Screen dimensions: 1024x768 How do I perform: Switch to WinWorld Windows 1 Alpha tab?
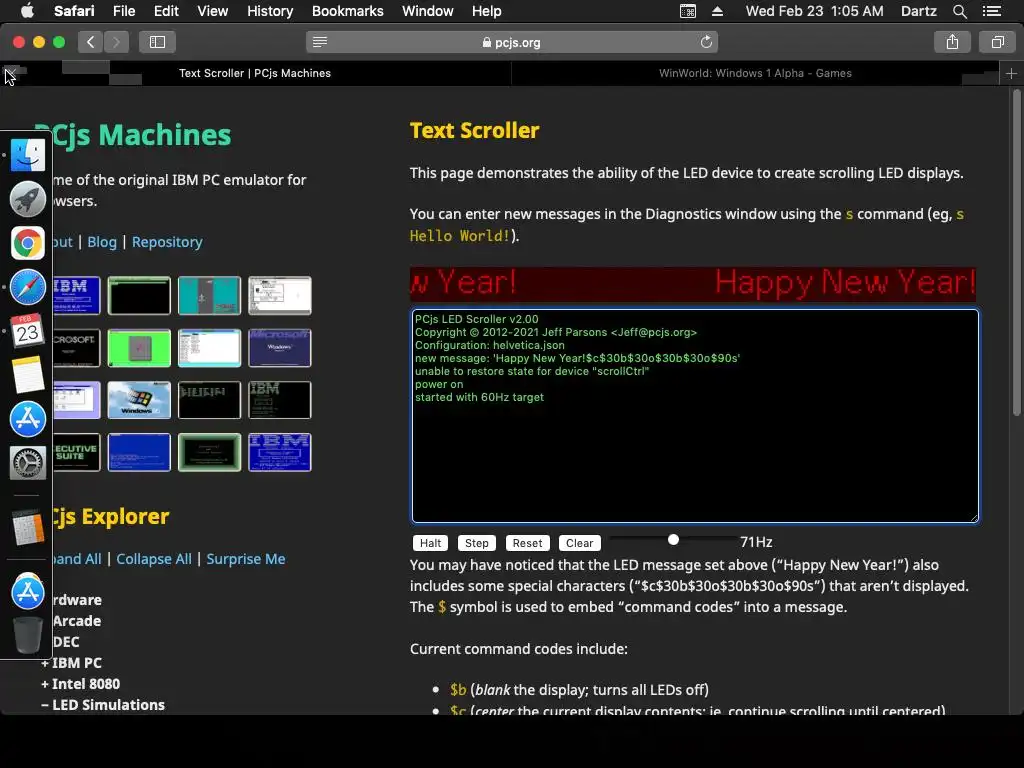point(755,73)
